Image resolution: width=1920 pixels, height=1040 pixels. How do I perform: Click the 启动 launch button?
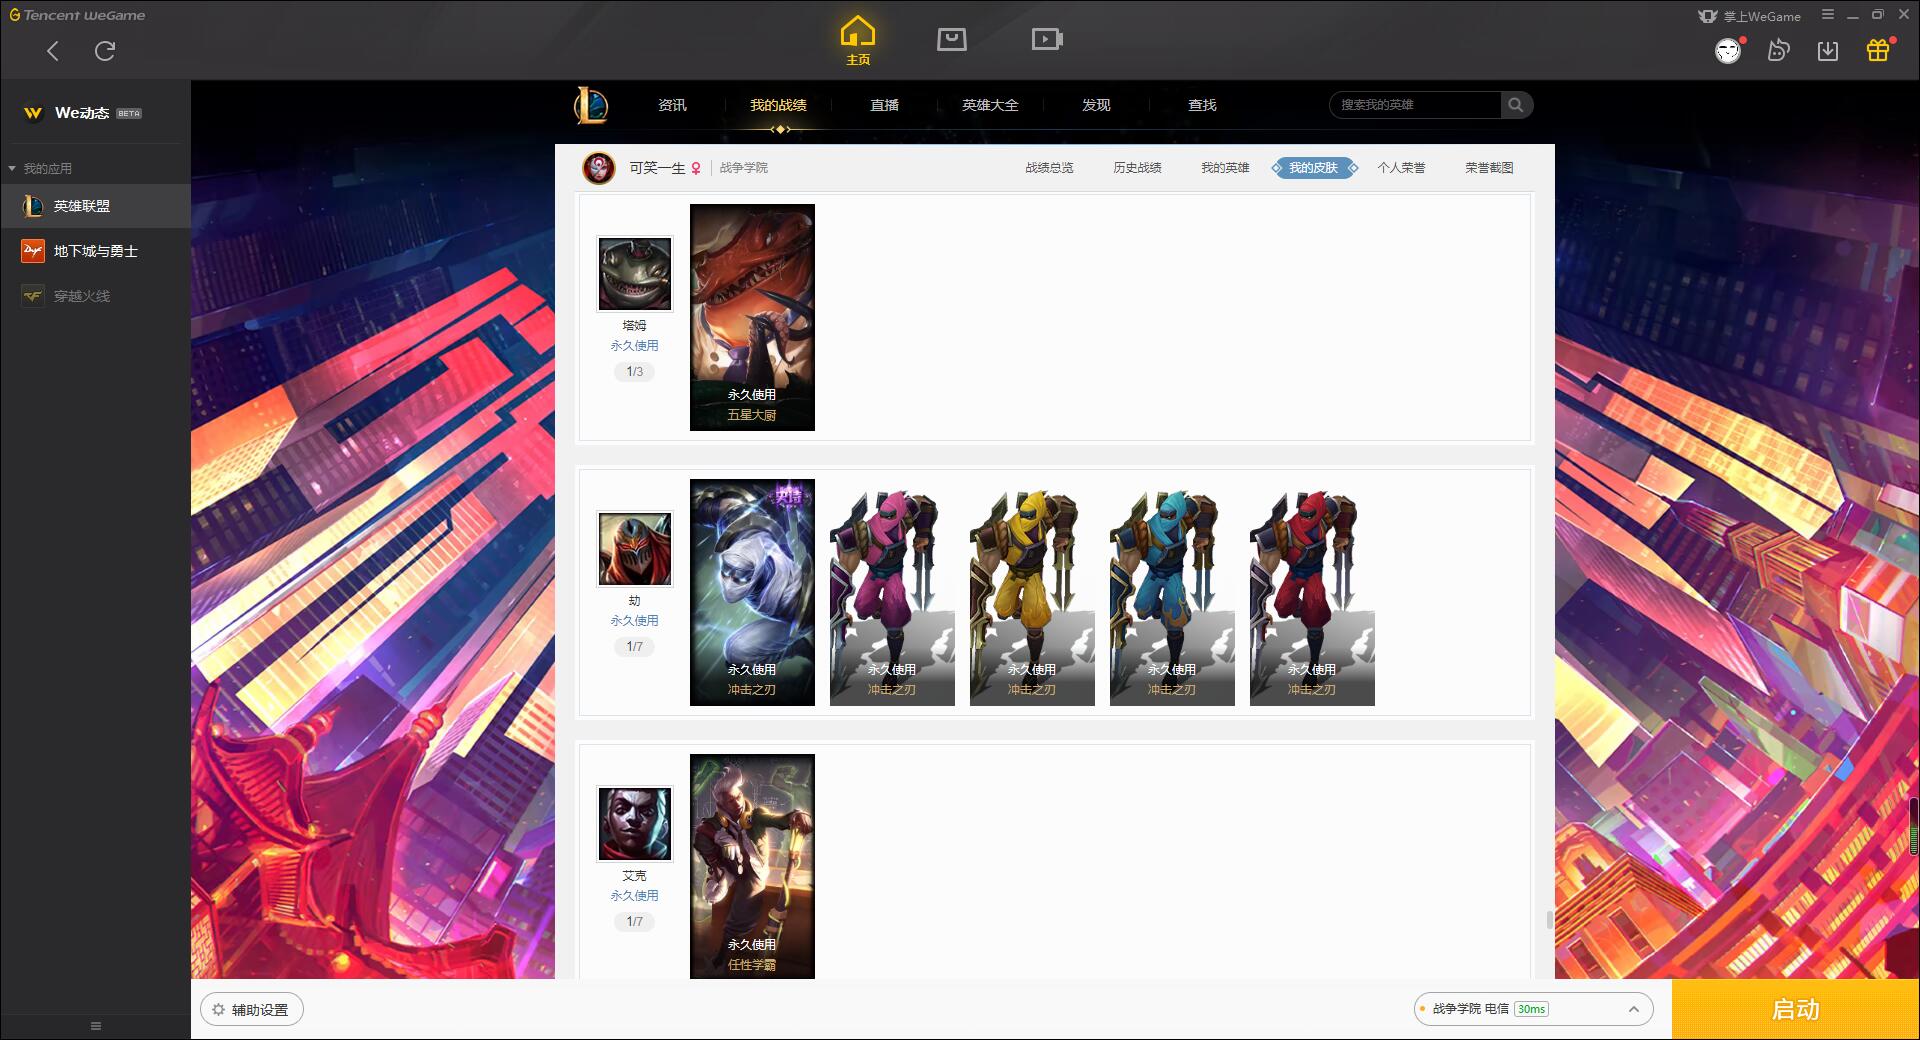pos(1796,1010)
